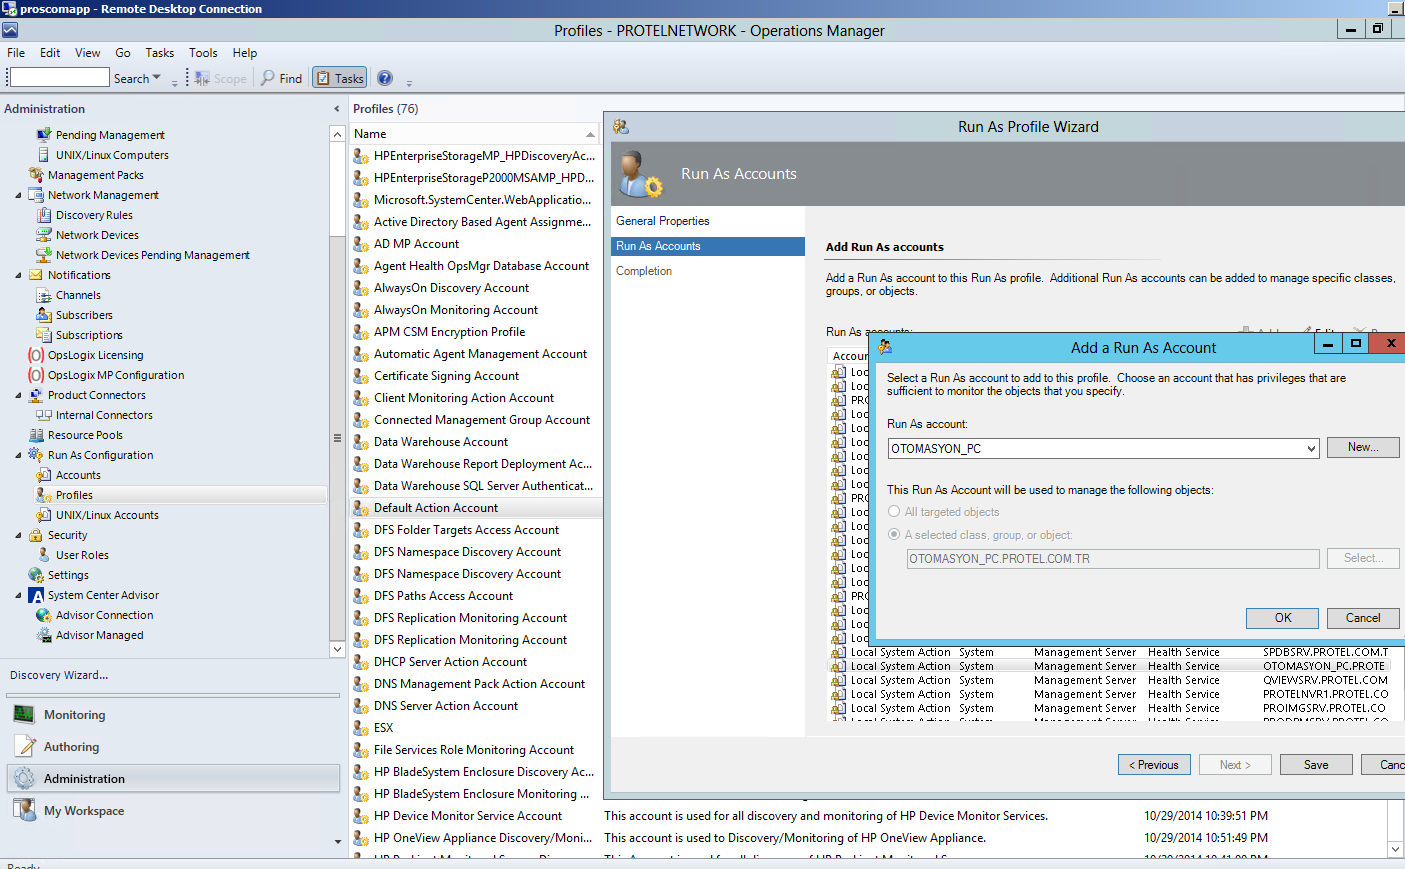This screenshot has width=1405, height=869.
Task: Collapse the Network Management tree node
Action: click(18, 196)
